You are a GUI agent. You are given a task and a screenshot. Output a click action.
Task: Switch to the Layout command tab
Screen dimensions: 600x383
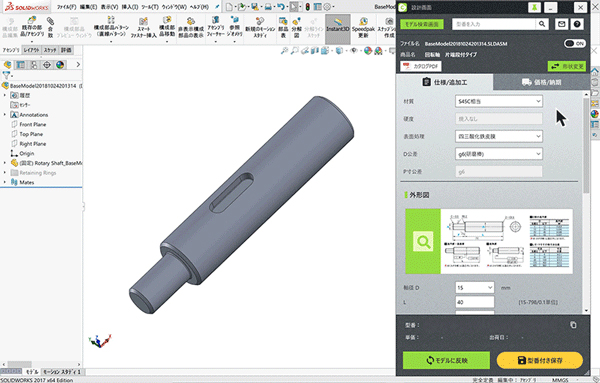(31, 50)
